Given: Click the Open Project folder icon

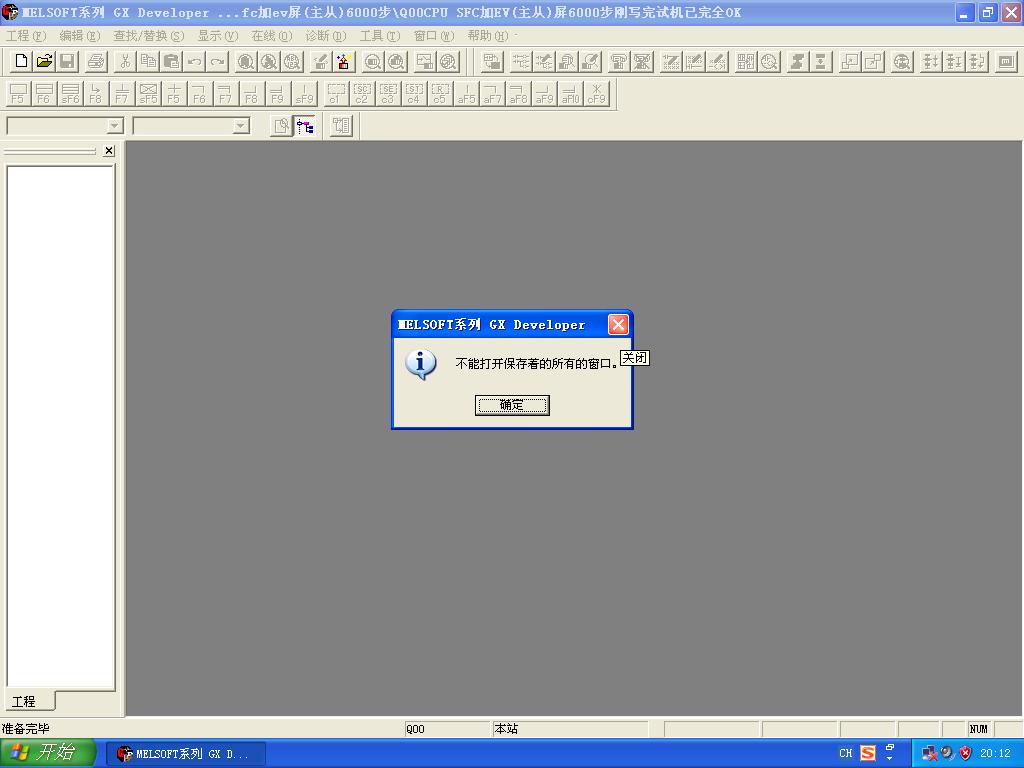Looking at the screenshot, I should [44, 61].
